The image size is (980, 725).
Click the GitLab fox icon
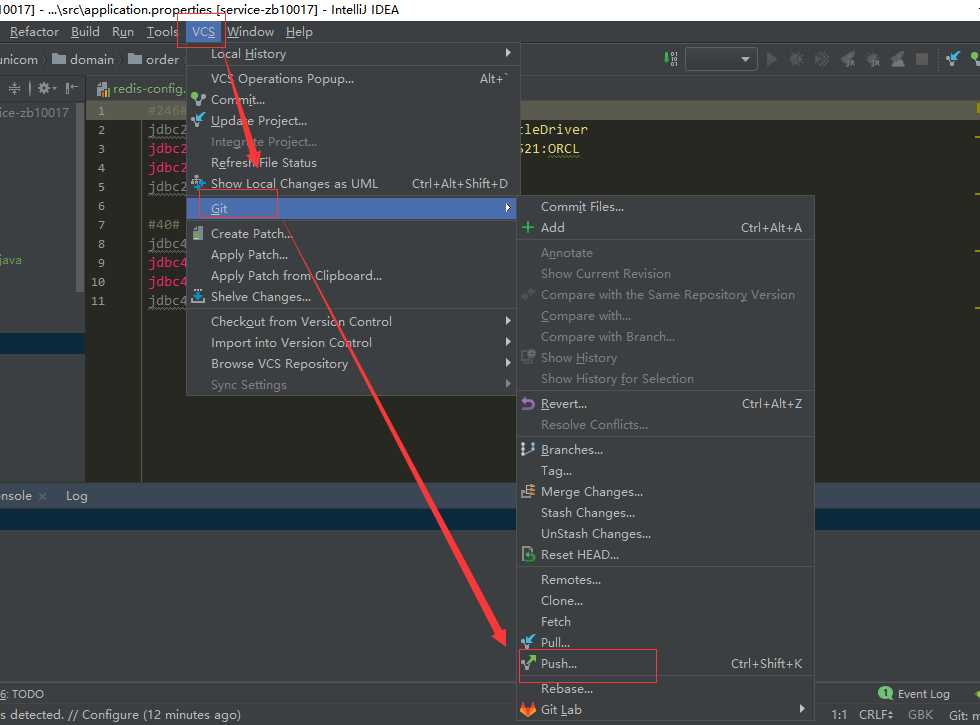[x=528, y=709]
